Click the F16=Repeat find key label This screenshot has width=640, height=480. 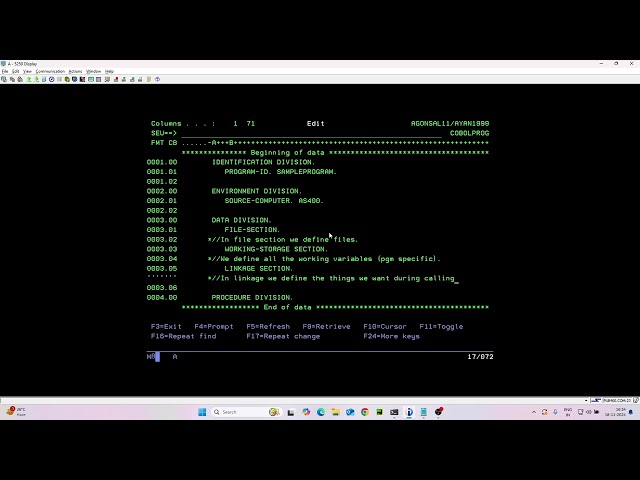point(183,336)
